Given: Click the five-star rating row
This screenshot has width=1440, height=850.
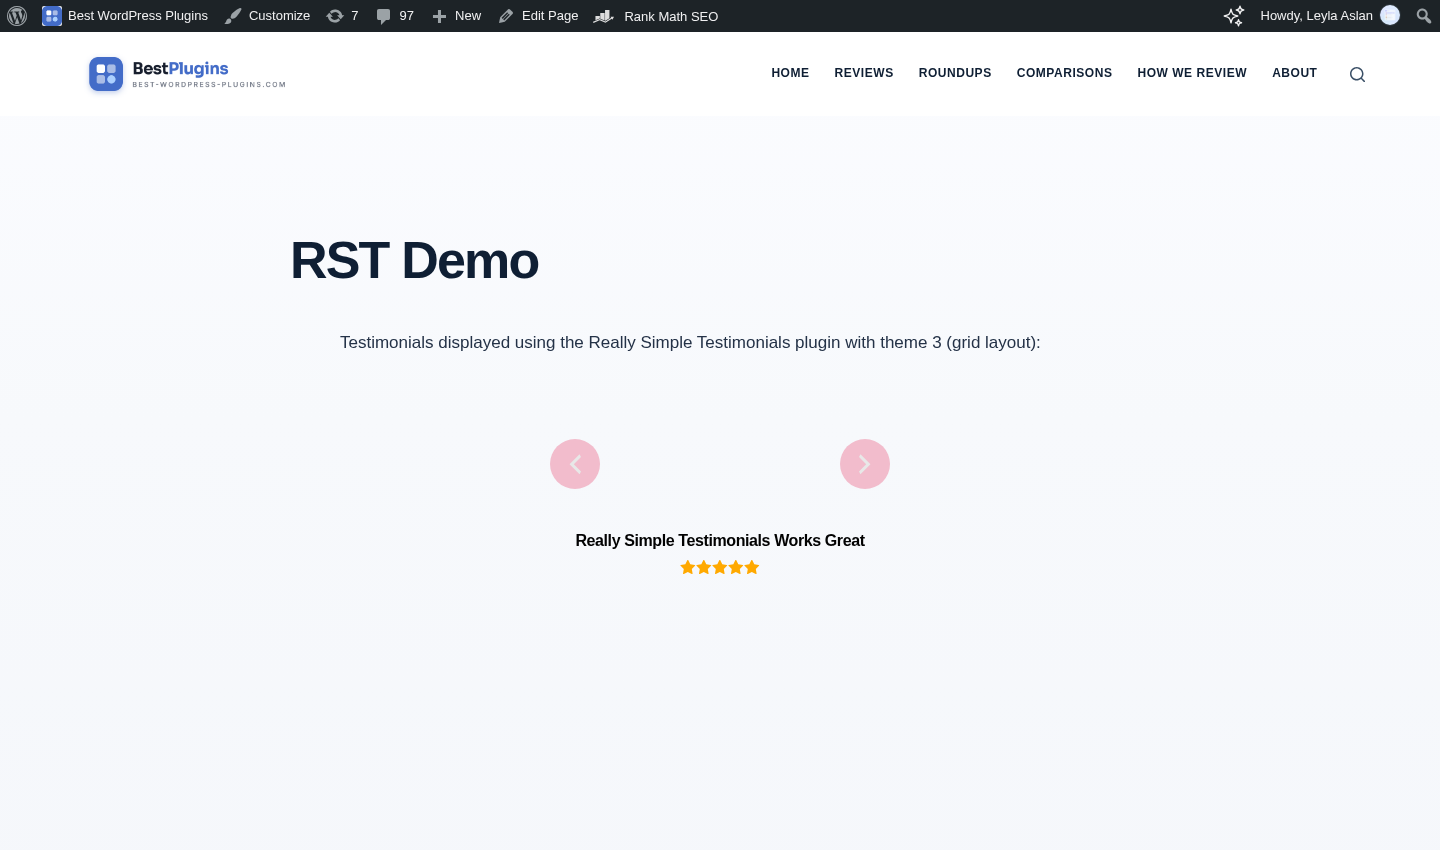Looking at the screenshot, I should [720, 567].
